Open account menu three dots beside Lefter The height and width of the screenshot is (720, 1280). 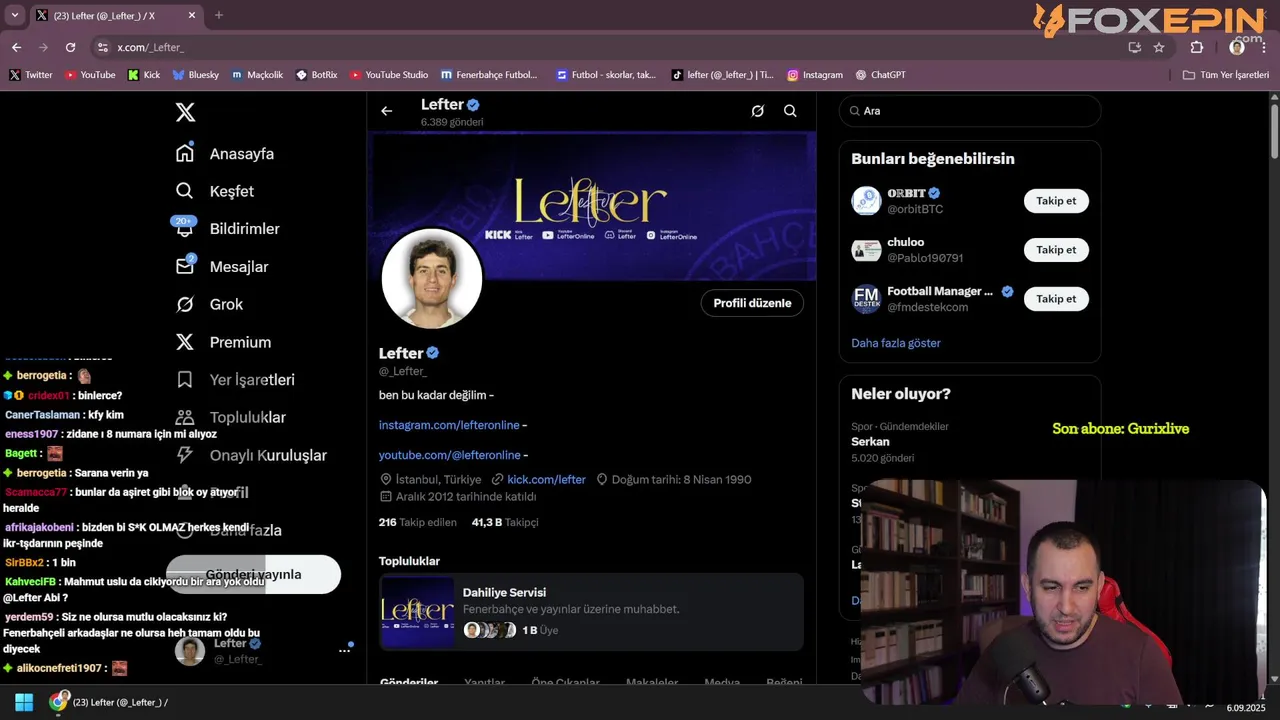click(345, 650)
